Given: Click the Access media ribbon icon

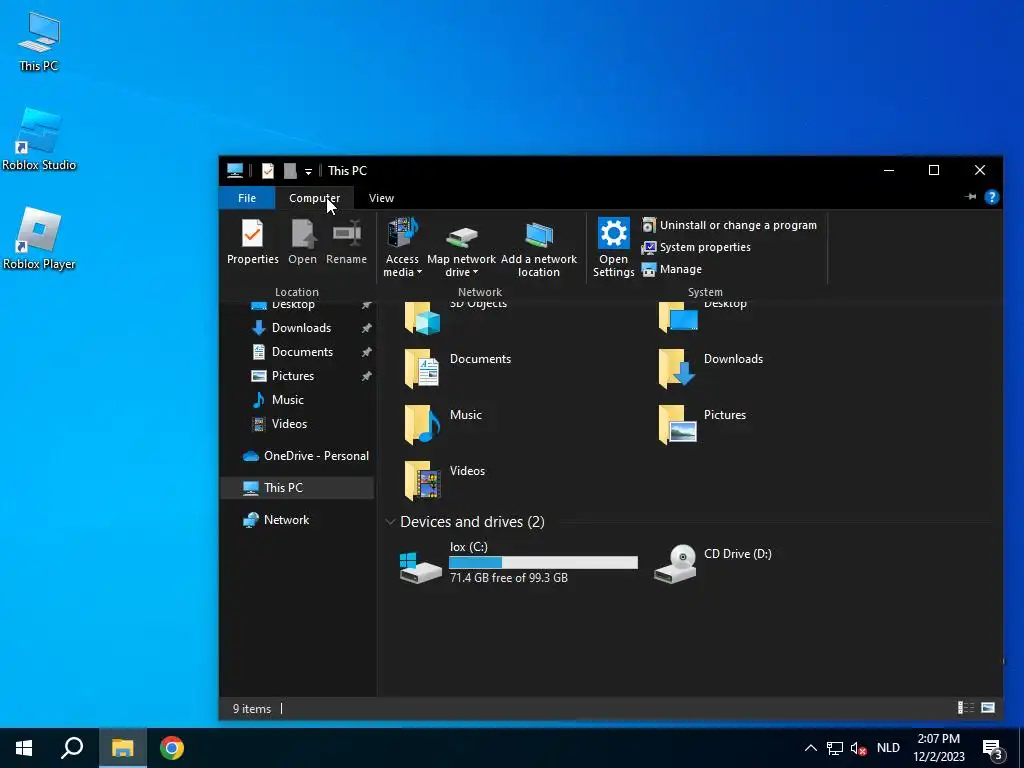Looking at the screenshot, I should [x=402, y=234].
